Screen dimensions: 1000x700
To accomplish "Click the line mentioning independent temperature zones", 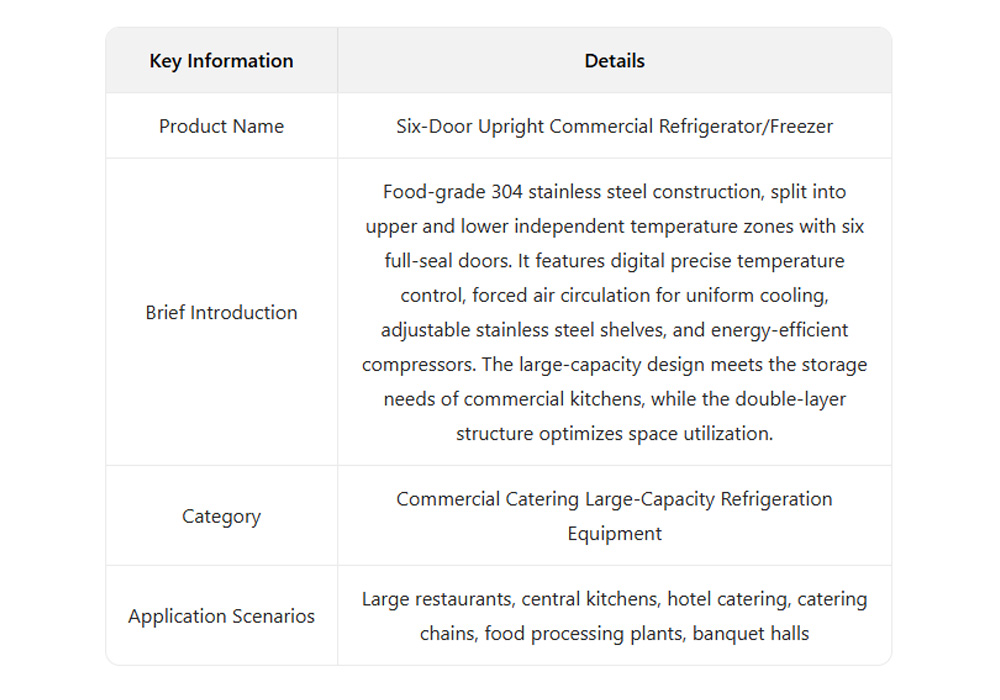I will click(x=614, y=227).
